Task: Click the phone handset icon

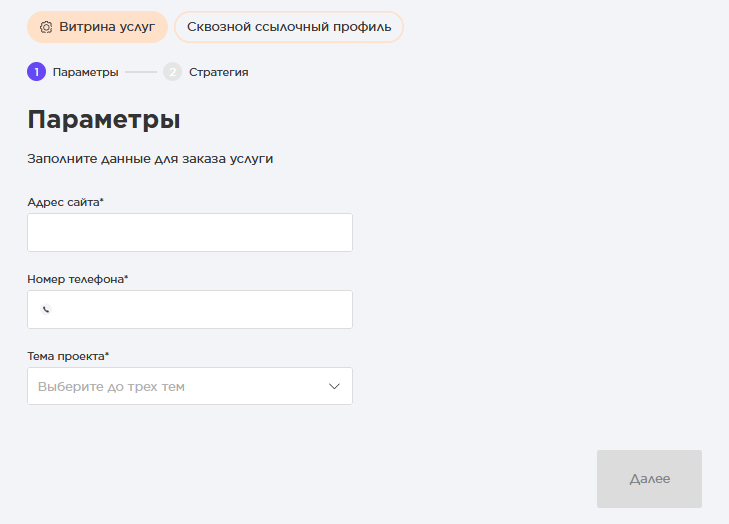Action: click(x=46, y=310)
